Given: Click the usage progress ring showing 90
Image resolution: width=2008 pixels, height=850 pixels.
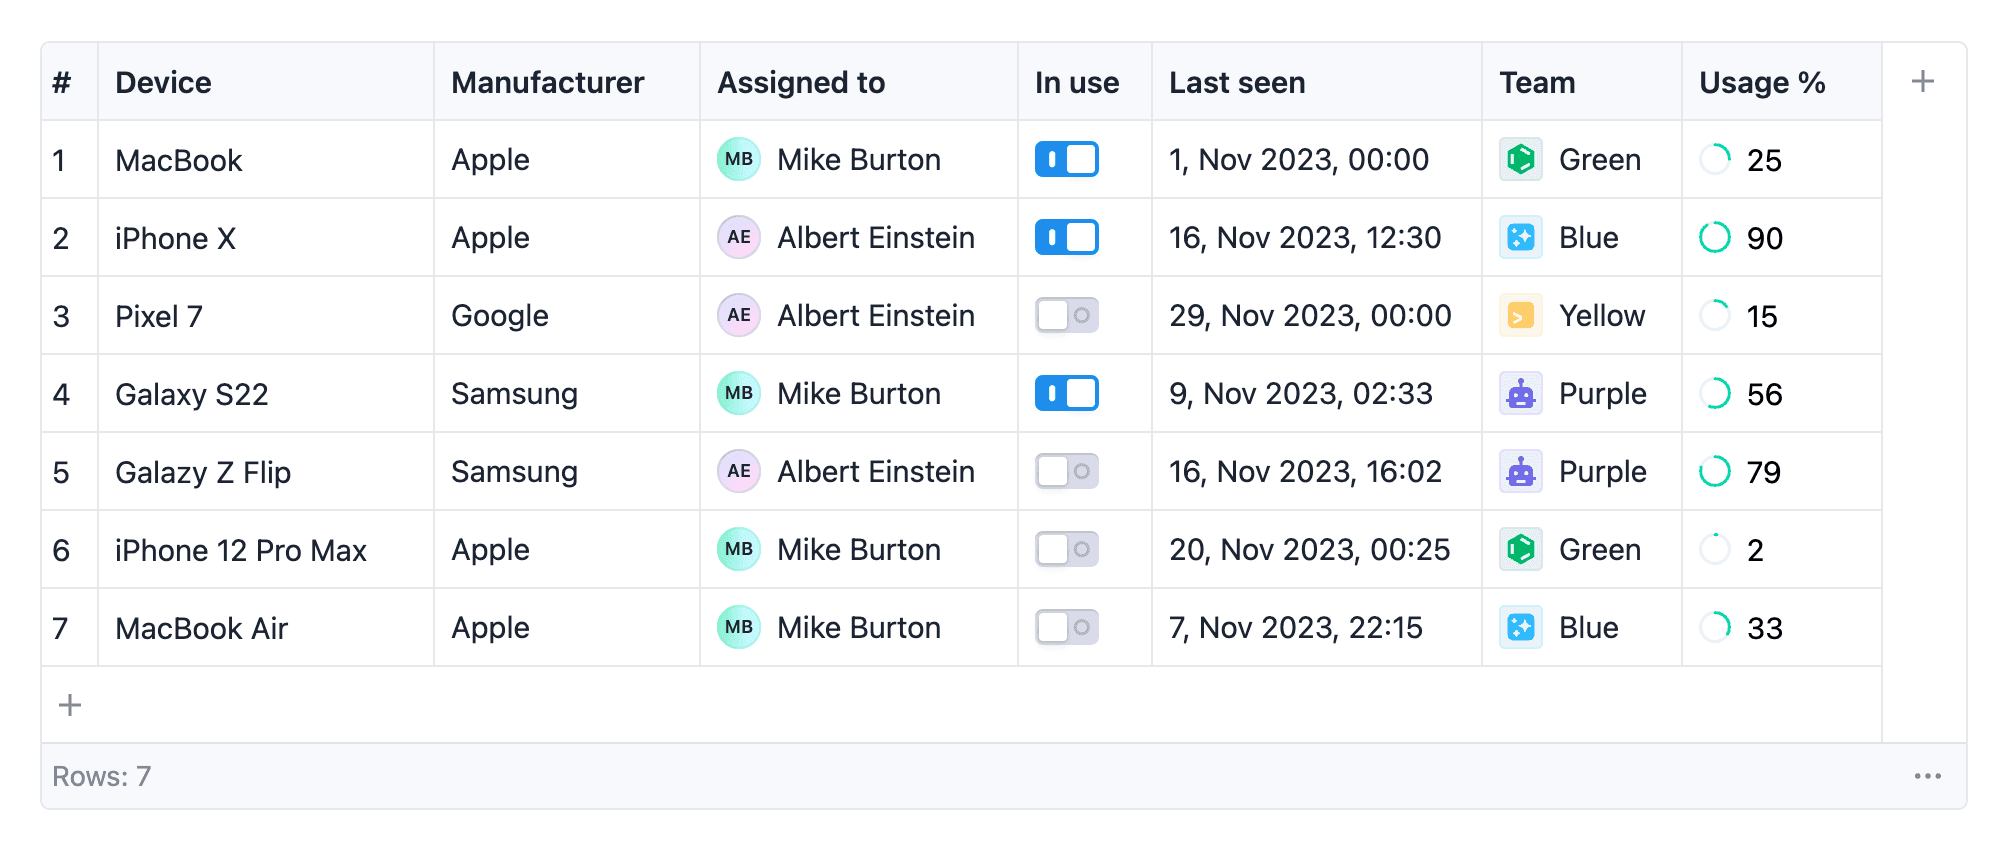Looking at the screenshot, I should [x=1715, y=238].
